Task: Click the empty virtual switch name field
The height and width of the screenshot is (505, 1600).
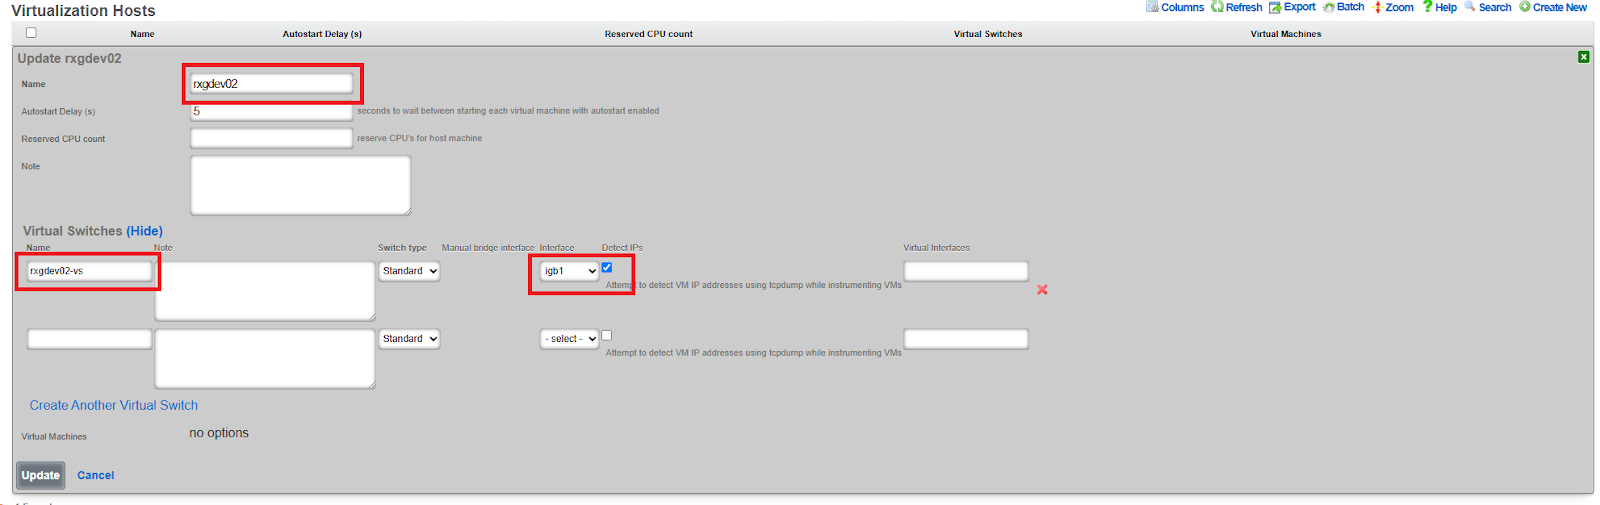Action: point(89,339)
